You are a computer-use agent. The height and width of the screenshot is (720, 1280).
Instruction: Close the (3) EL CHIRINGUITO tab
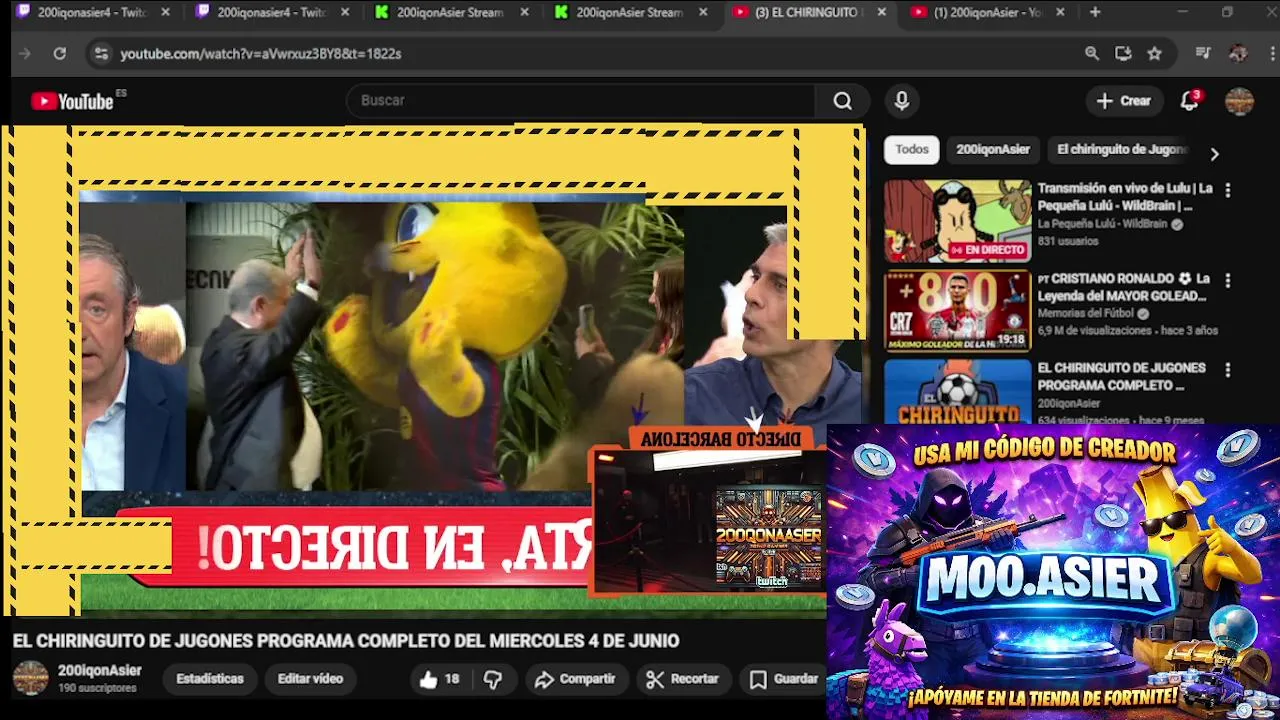pyautogui.click(x=881, y=13)
